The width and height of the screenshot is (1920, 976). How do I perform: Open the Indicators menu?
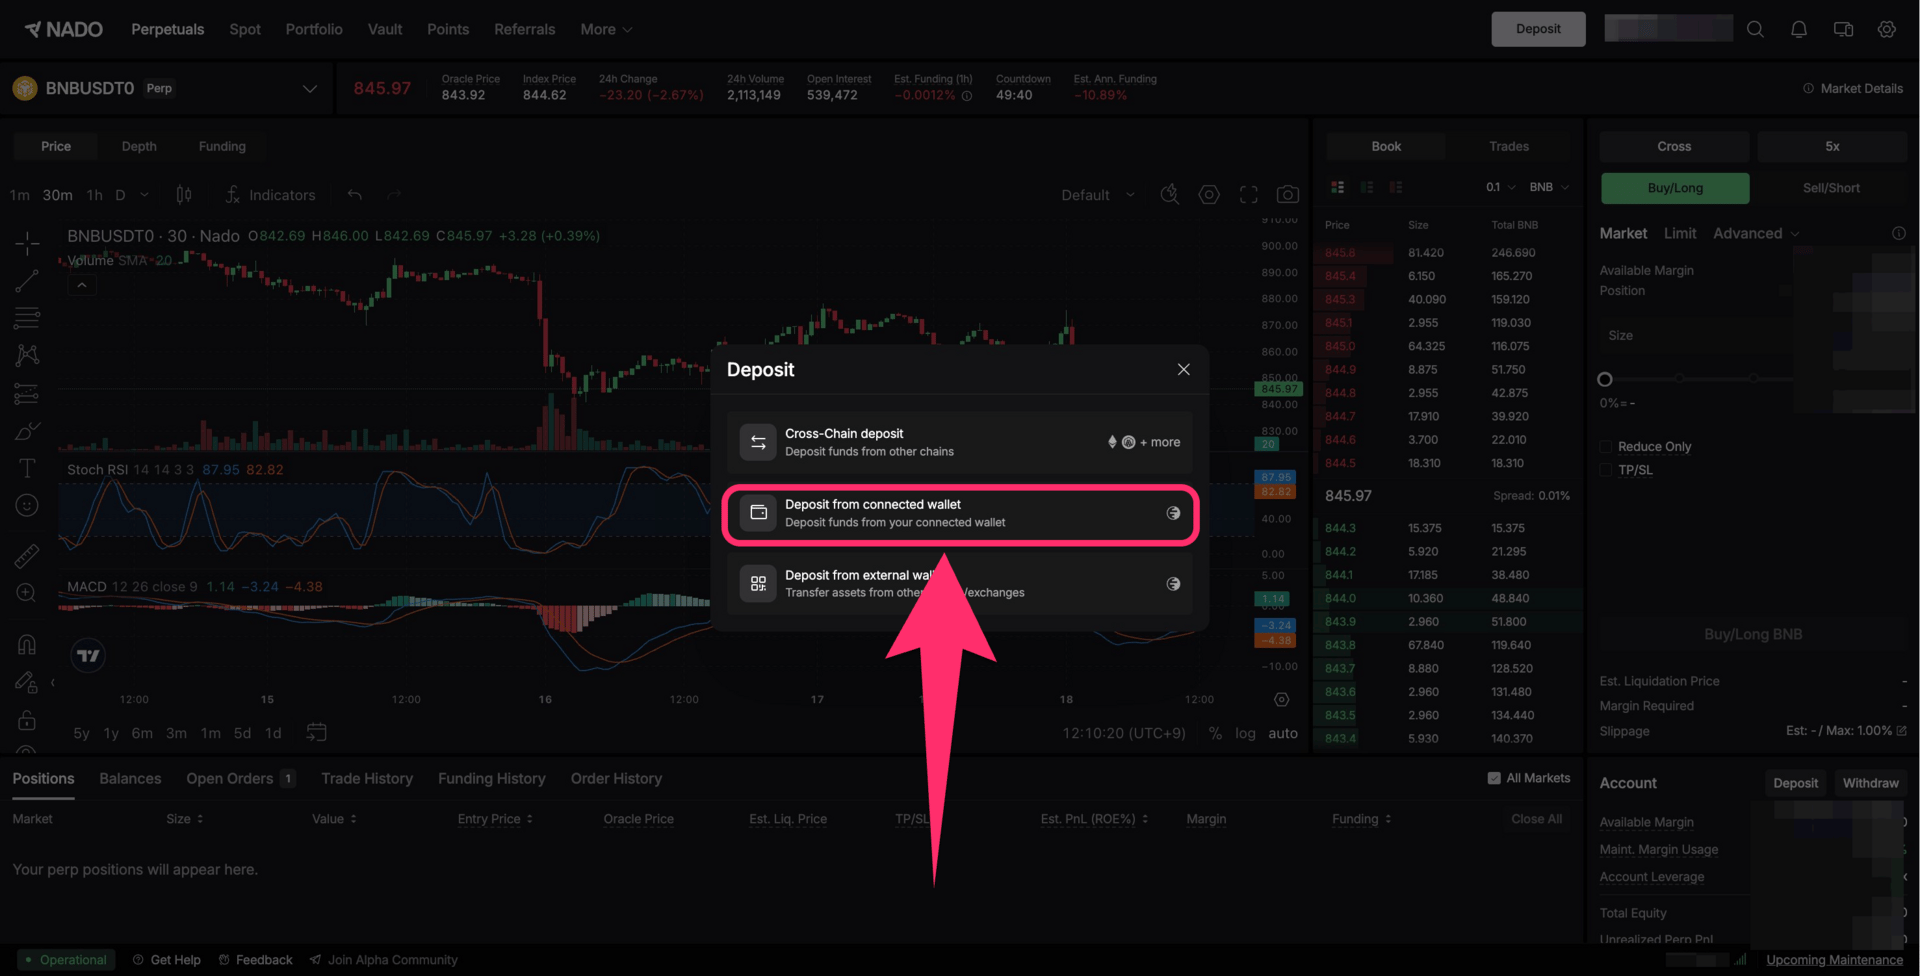[271, 195]
